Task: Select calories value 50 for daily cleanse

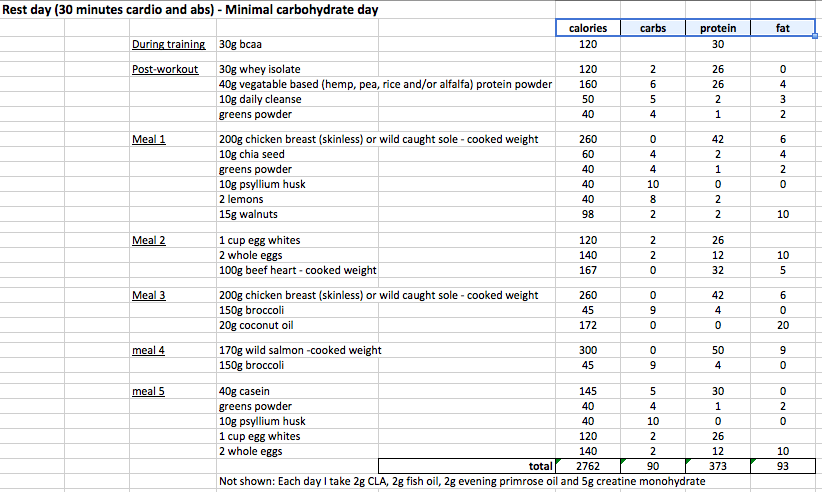Action: 588,99
